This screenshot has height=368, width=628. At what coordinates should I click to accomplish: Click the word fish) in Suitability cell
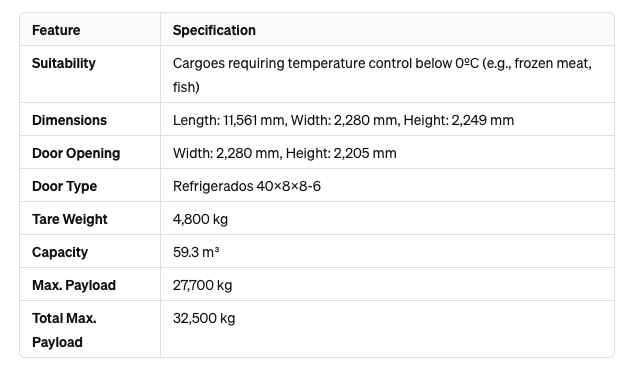point(186,87)
